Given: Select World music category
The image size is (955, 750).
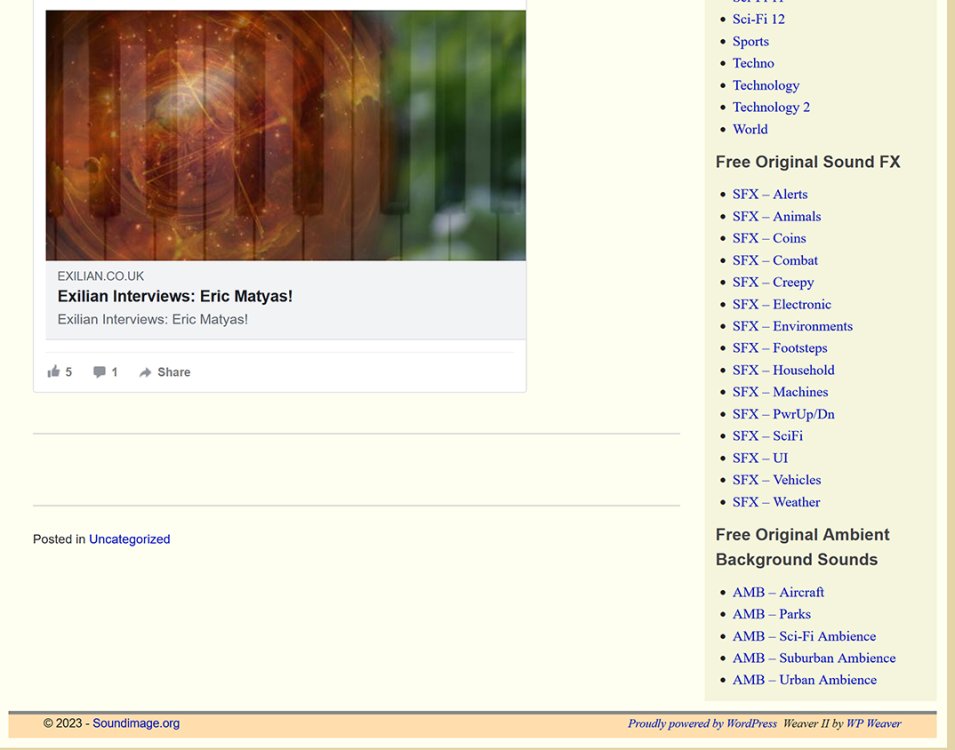Looking at the screenshot, I should coord(750,129).
